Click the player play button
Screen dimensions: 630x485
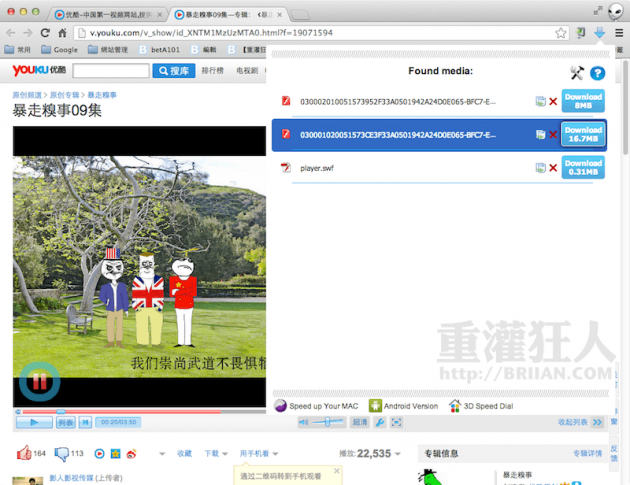[34, 422]
